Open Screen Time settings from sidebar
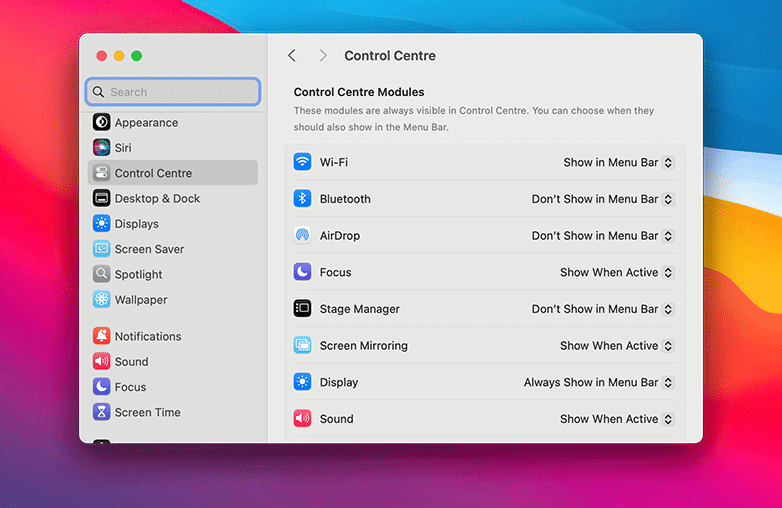This screenshot has height=508, width=782. pyautogui.click(x=173, y=412)
